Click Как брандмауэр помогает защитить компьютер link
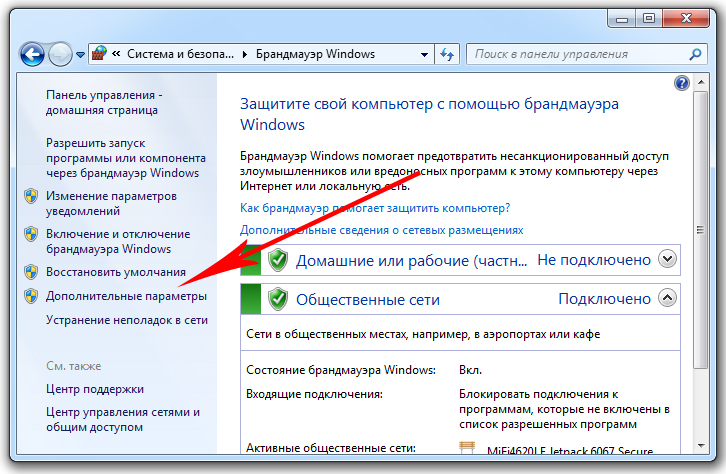This screenshot has width=726, height=474. tap(375, 207)
